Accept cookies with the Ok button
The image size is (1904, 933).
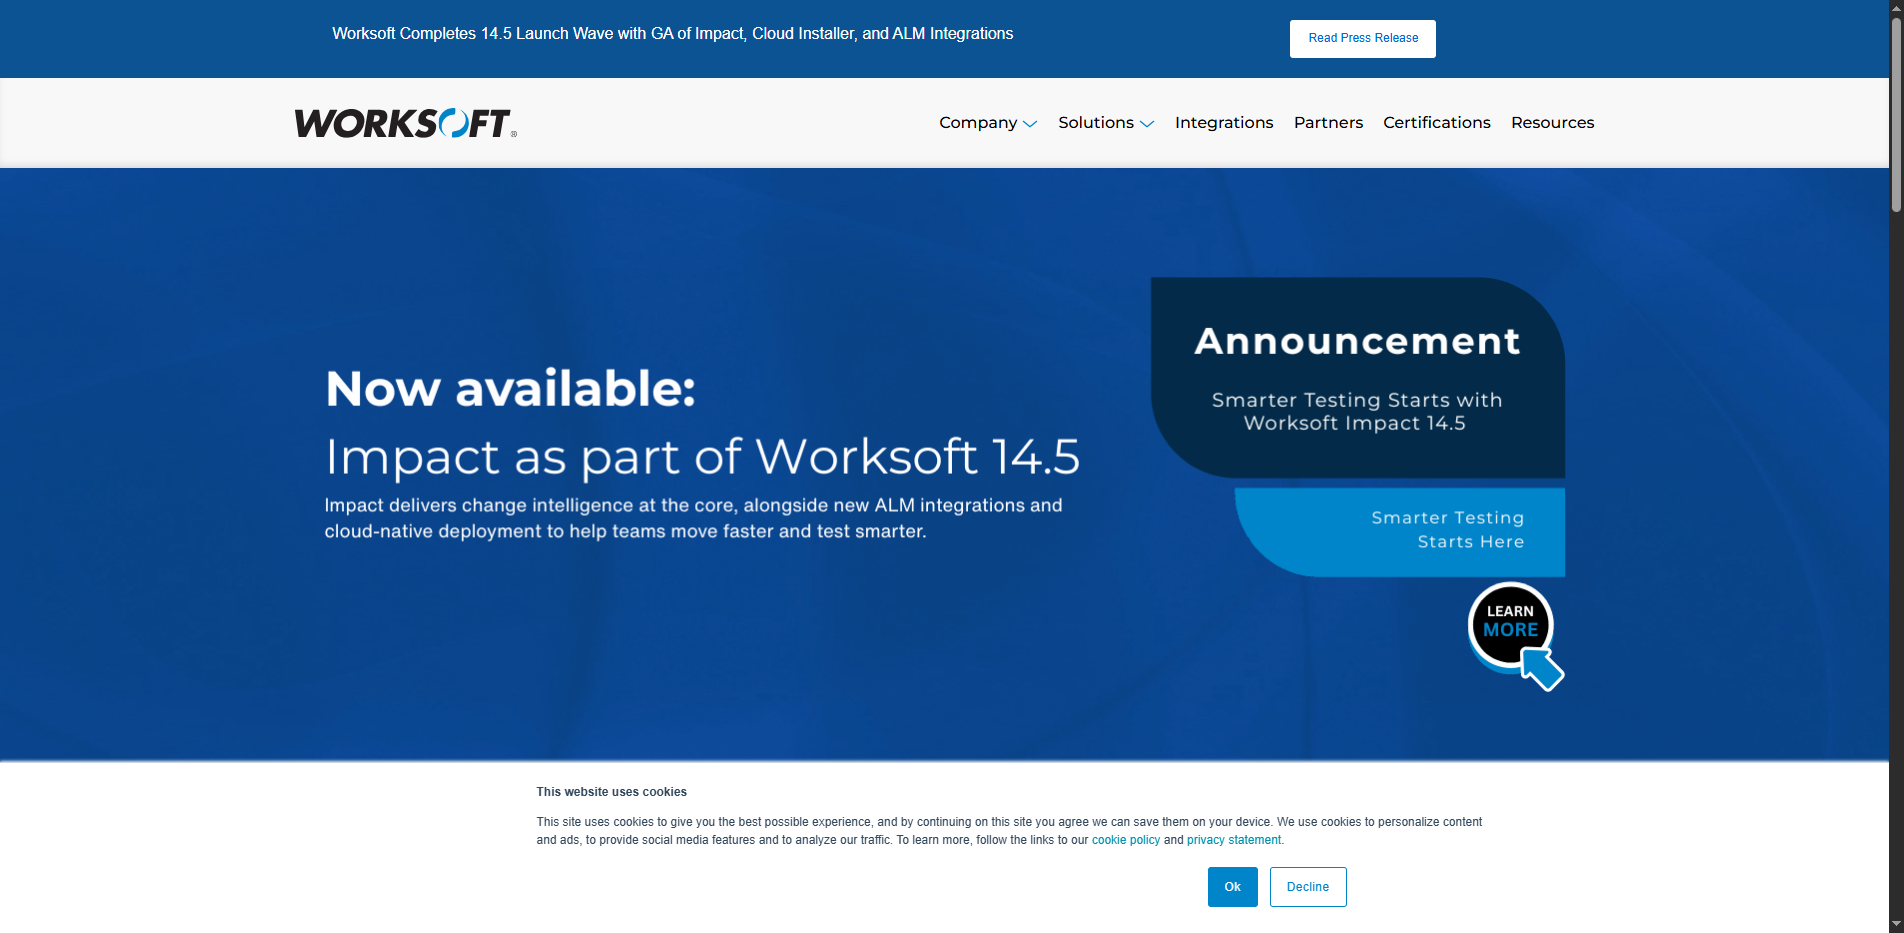(x=1233, y=887)
